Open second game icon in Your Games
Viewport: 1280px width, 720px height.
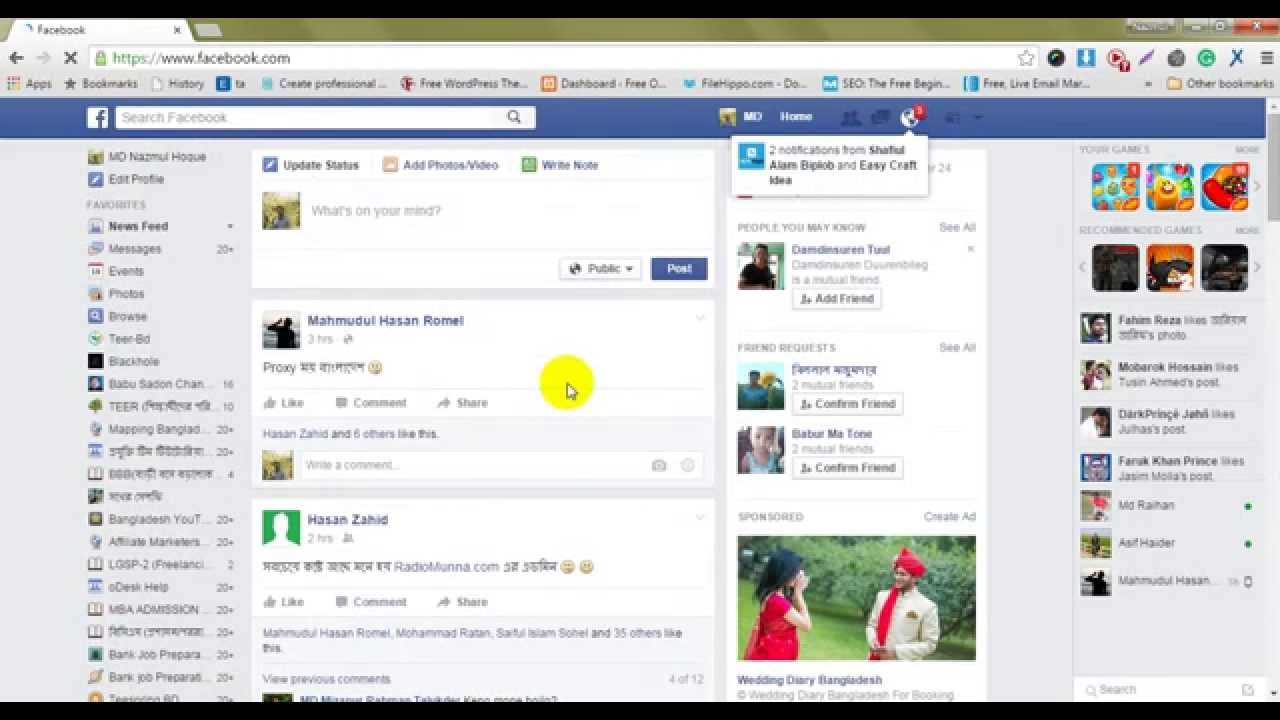click(x=1170, y=187)
